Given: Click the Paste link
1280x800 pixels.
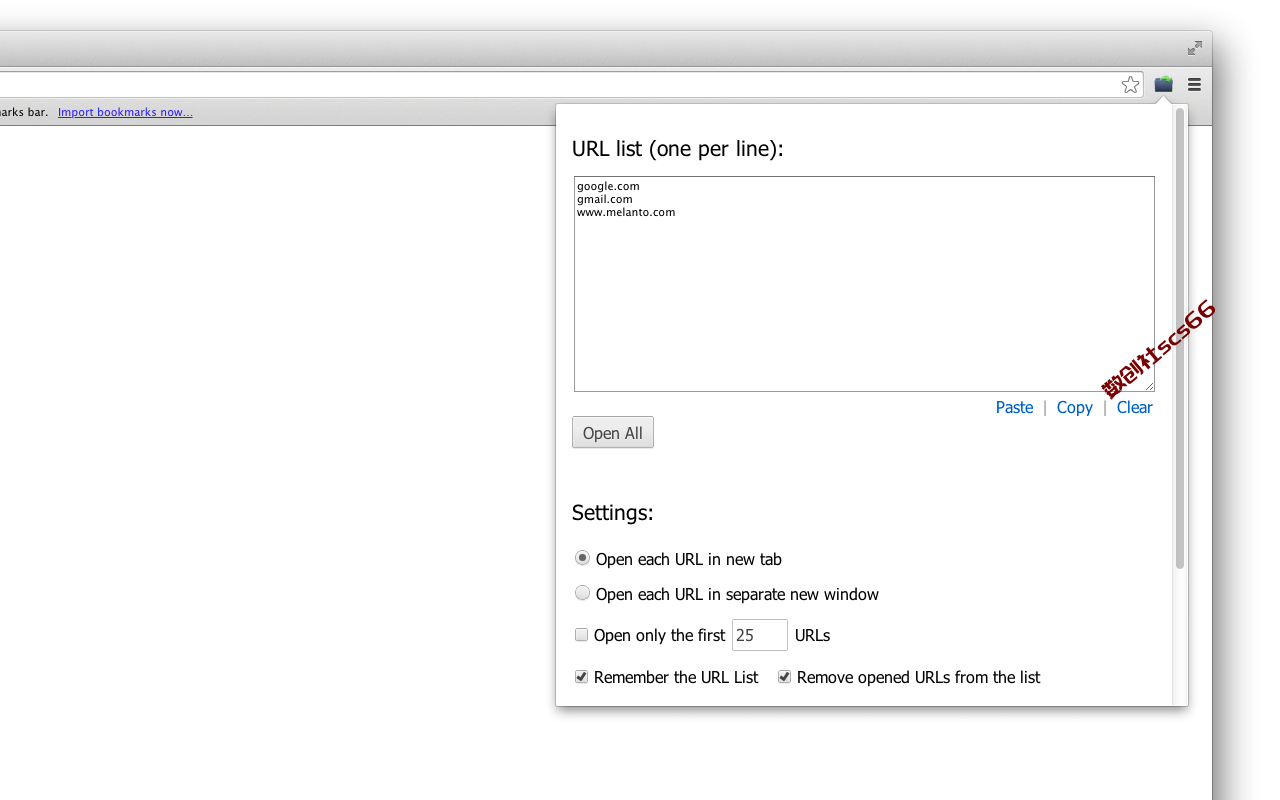Looking at the screenshot, I should tap(1014, 407).
